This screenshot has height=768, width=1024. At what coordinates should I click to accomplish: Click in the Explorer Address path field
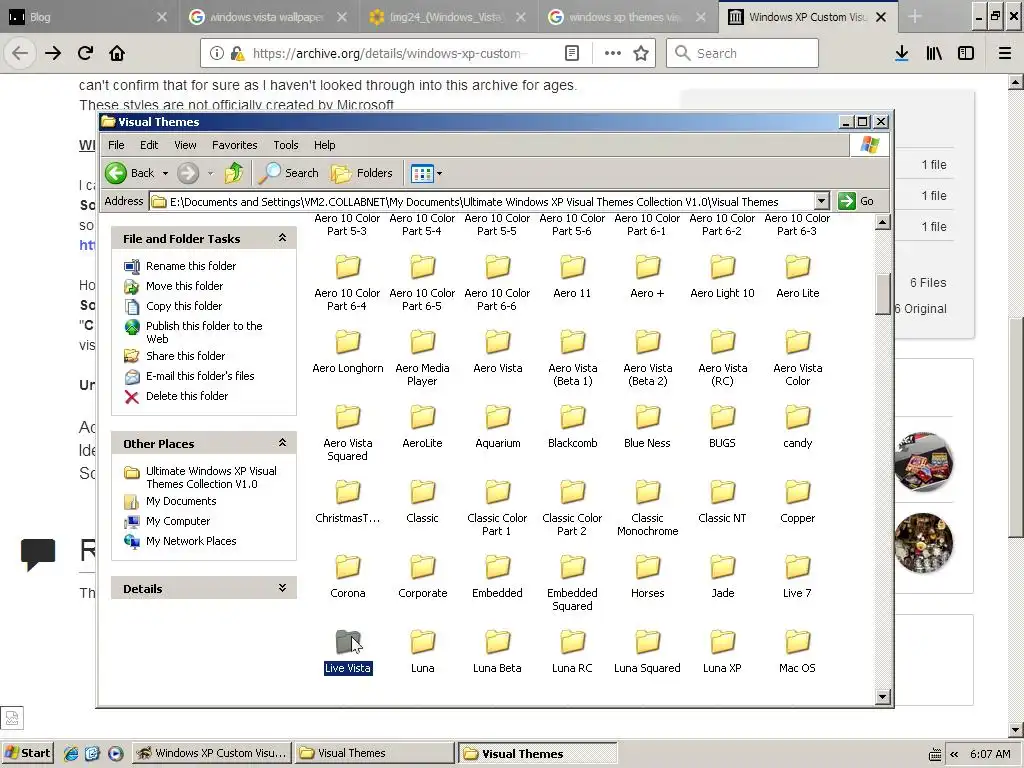pos(482,202)
